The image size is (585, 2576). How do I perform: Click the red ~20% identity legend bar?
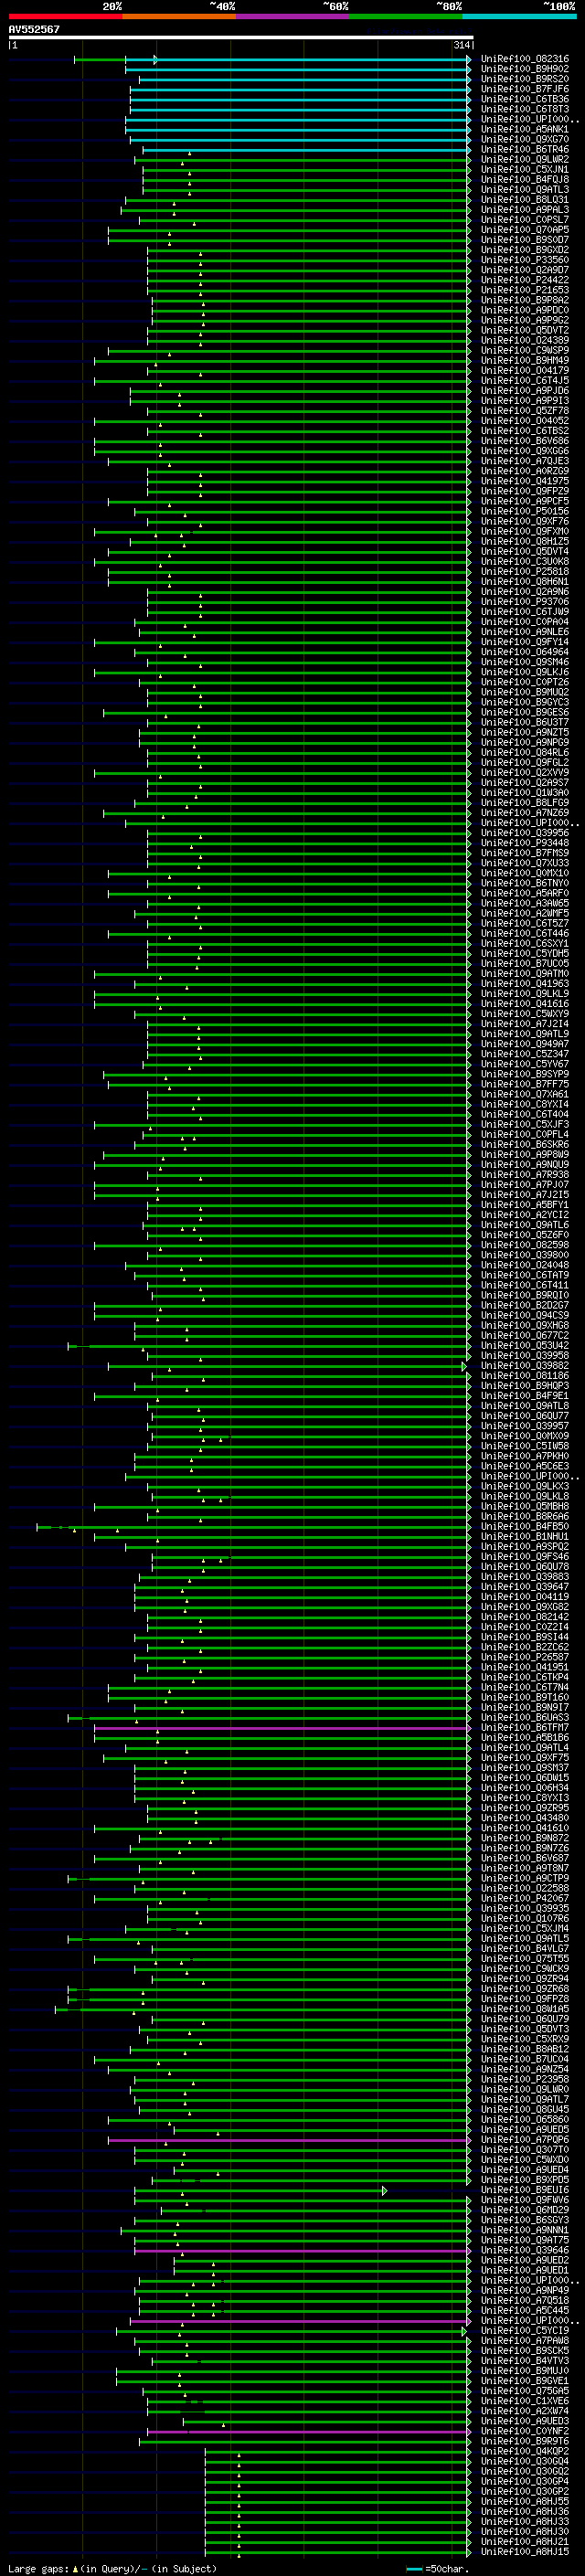coord(66,16)
